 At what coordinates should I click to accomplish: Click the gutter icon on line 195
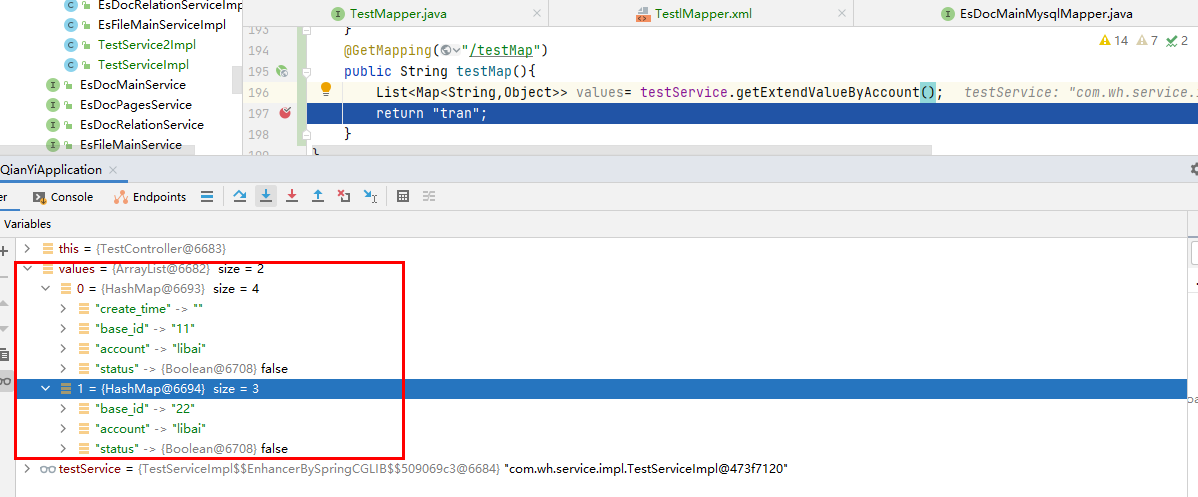pyautogui.click(x=282, y=72)
